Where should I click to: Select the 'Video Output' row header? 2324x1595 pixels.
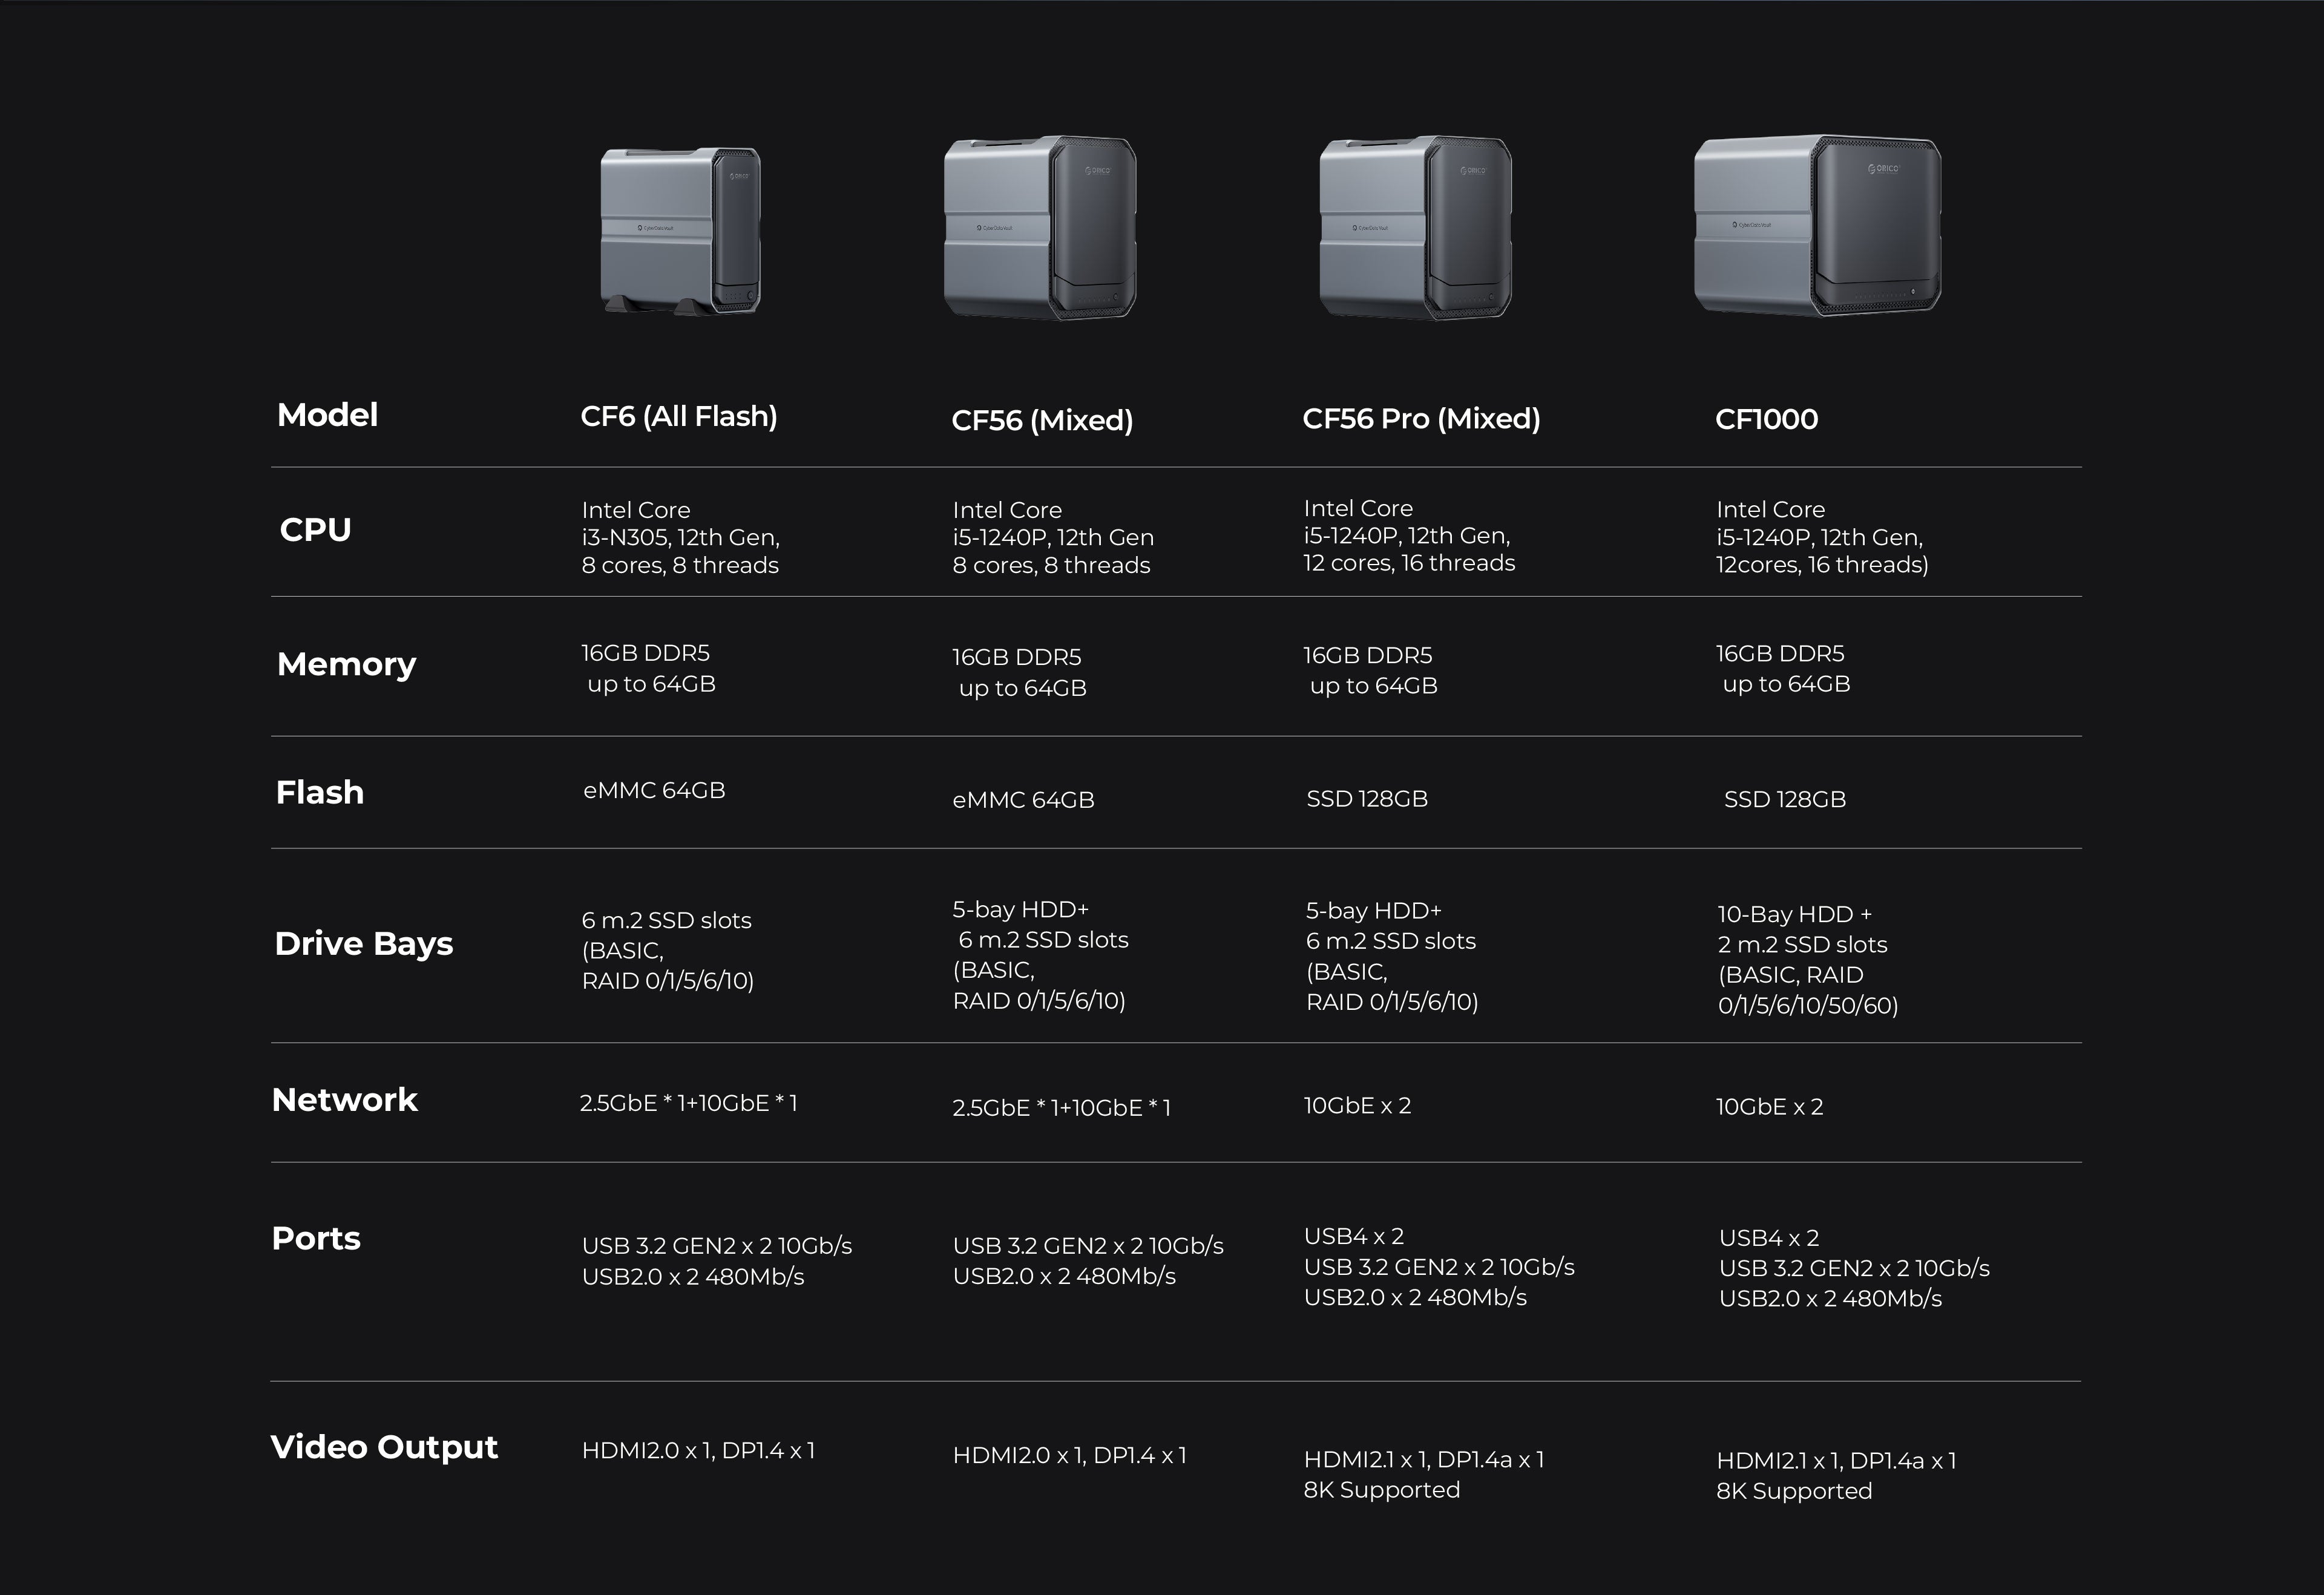click(384, 1447)
